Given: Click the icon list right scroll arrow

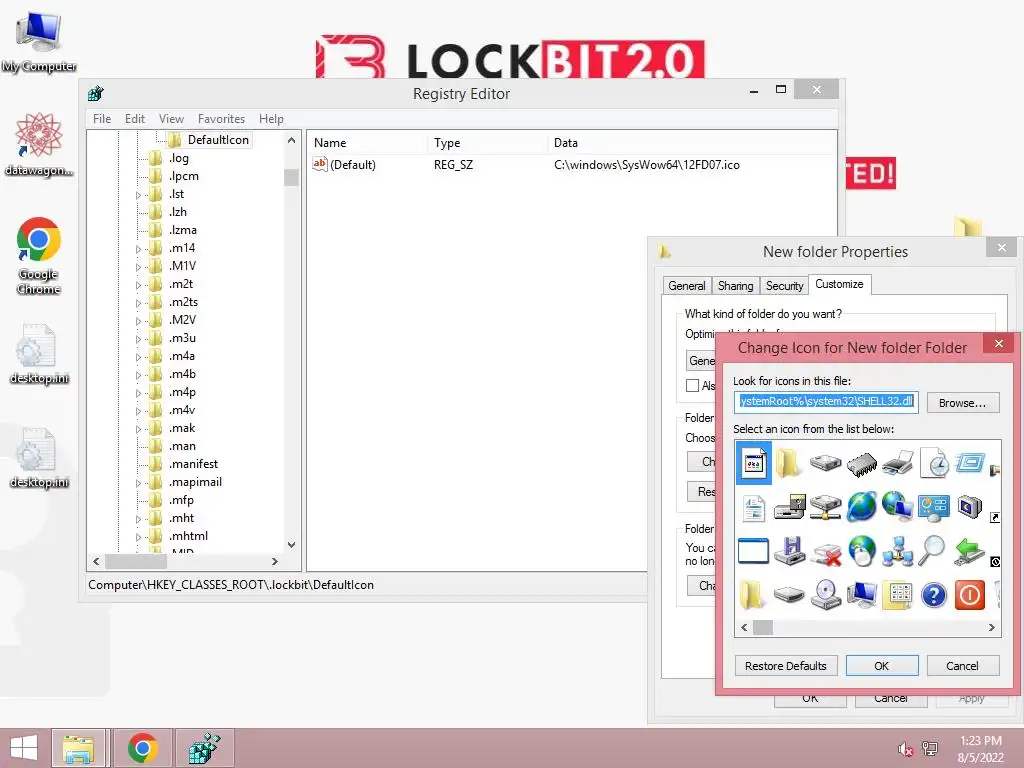Looking at the screenshot, I should 991,628.
